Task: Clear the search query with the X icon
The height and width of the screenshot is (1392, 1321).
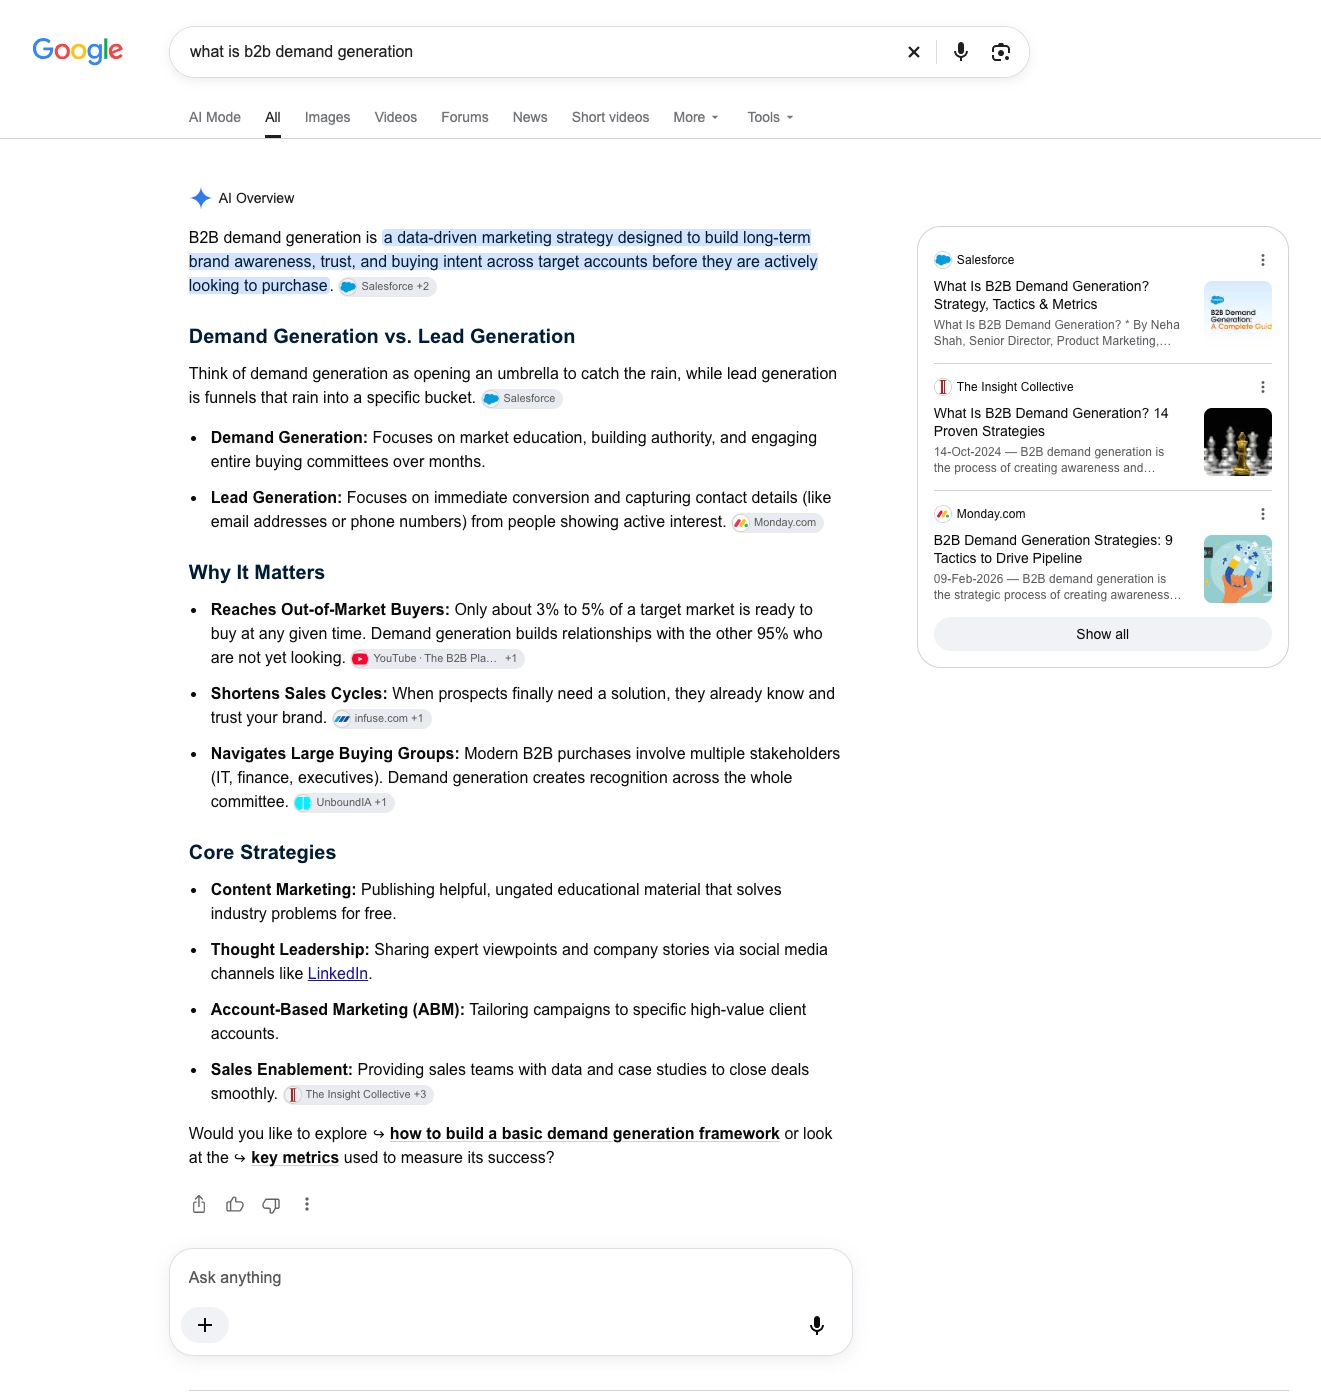Action: point(913,52)
